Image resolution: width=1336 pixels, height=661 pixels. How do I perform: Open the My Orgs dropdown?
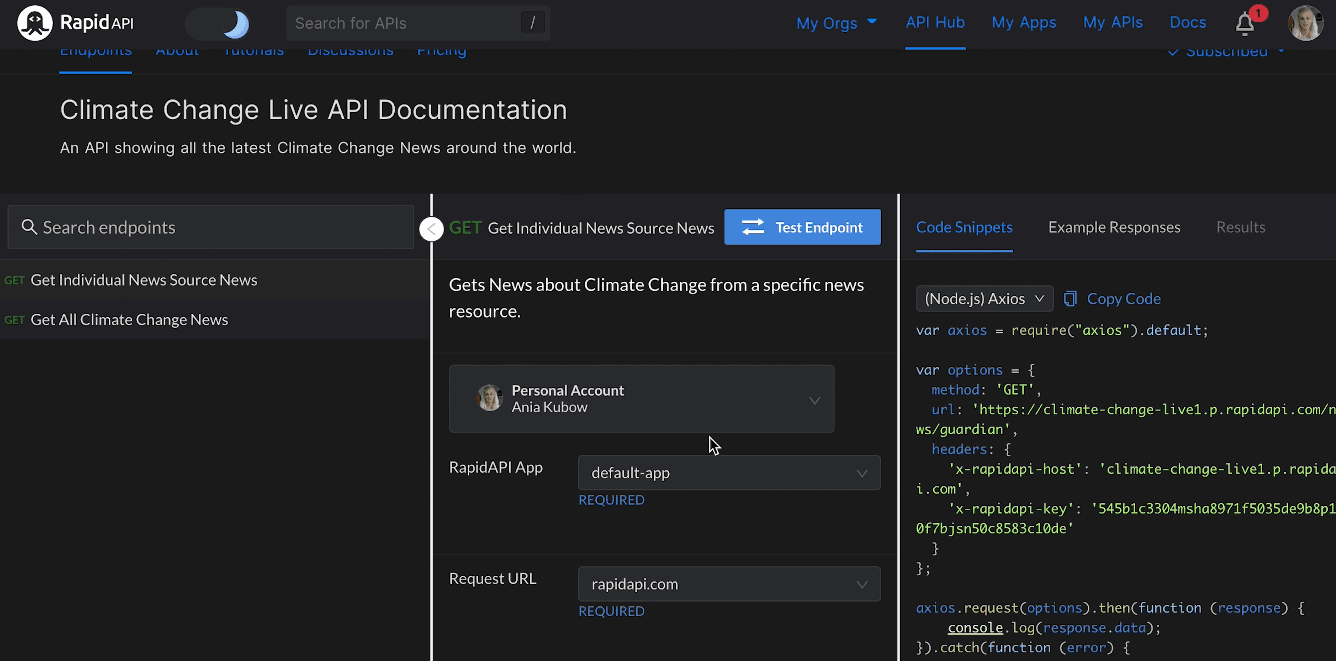click(837, 23)
